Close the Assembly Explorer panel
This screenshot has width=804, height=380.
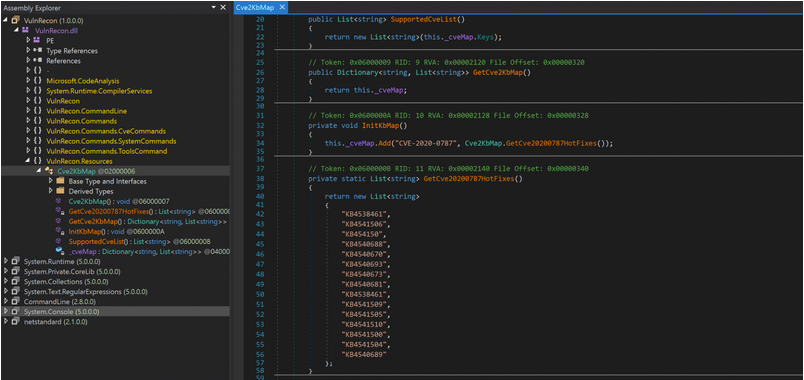[223, 8]
